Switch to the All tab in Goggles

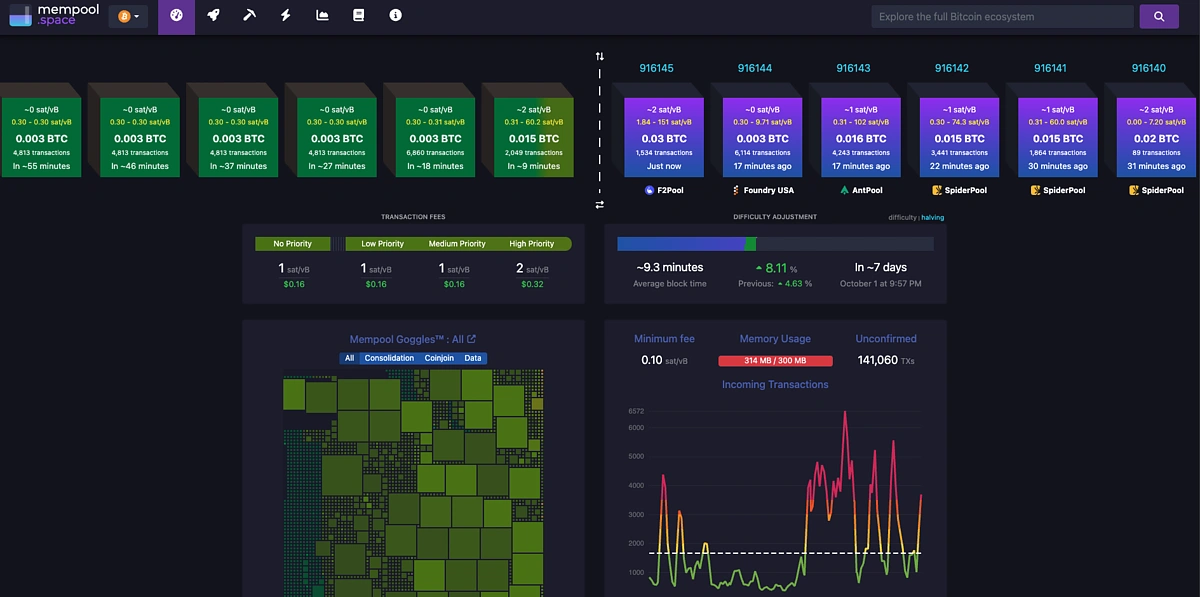[x=349, y=357]
